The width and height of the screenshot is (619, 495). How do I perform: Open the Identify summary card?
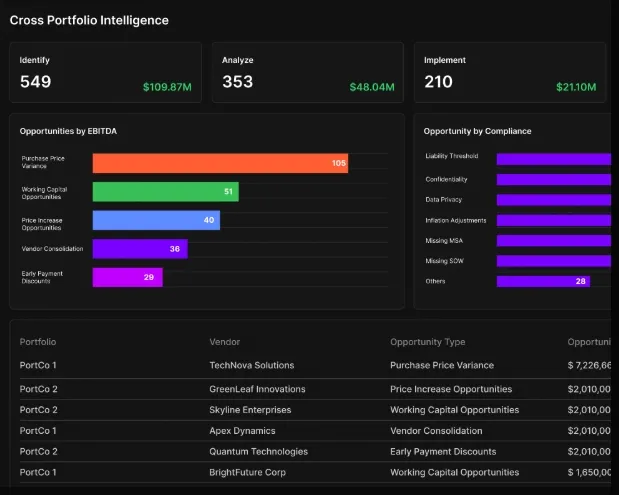click(x=105, y=72)
